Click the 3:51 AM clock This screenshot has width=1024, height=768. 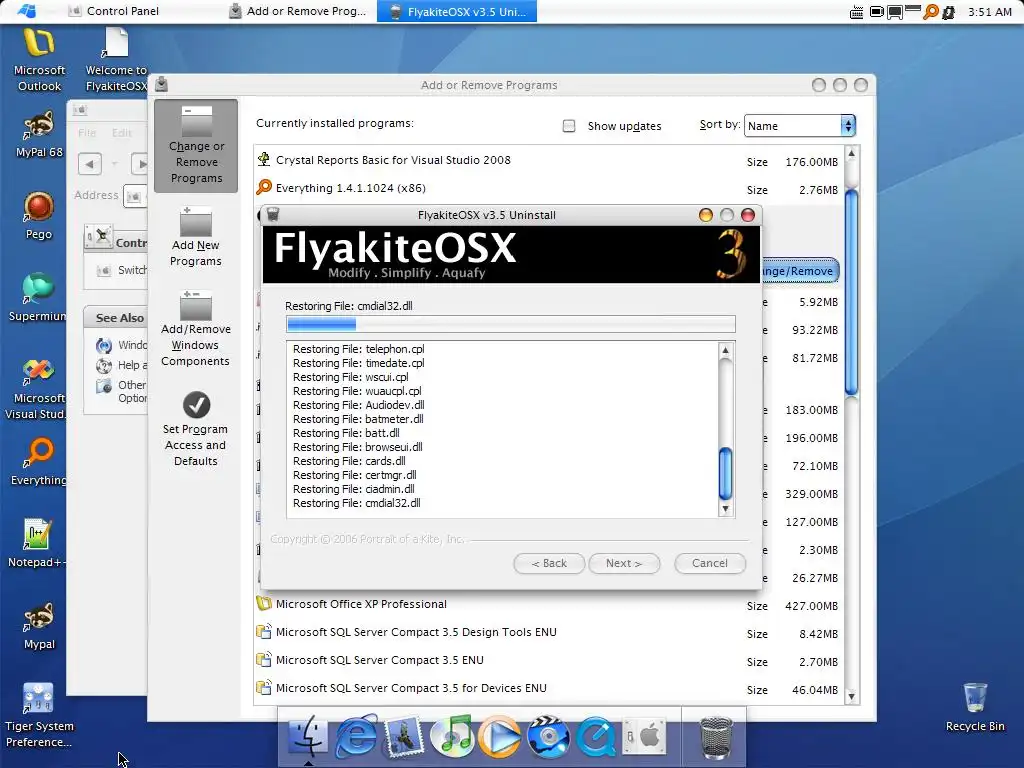pos(989,12)
